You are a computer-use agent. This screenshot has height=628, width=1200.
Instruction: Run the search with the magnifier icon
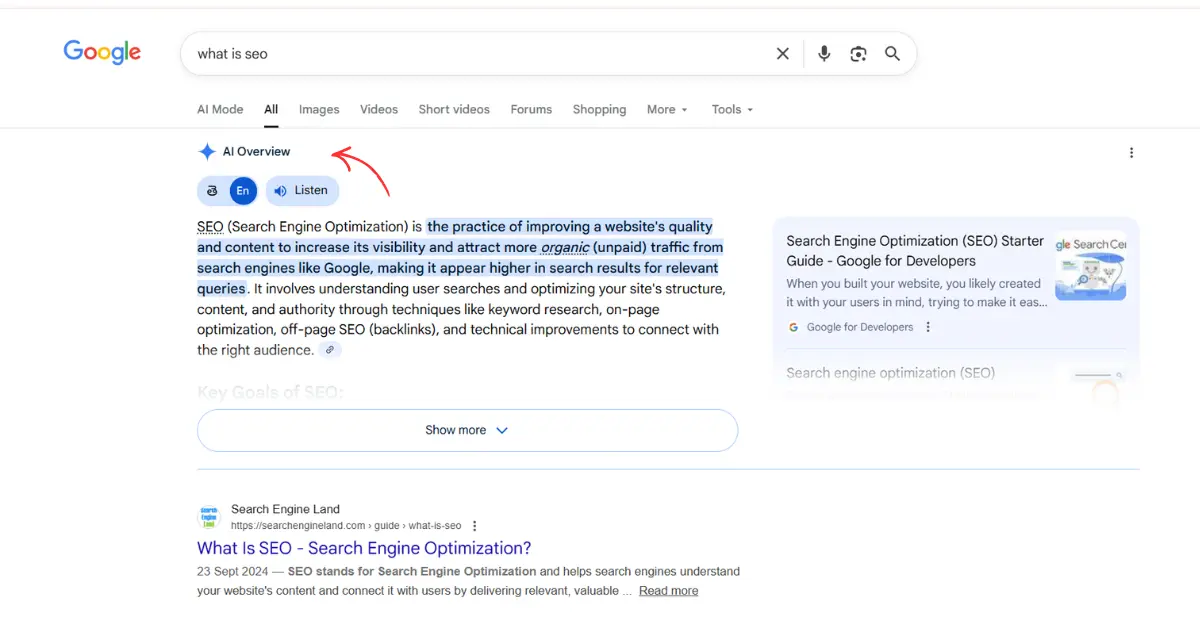click(x=892, y=54)
